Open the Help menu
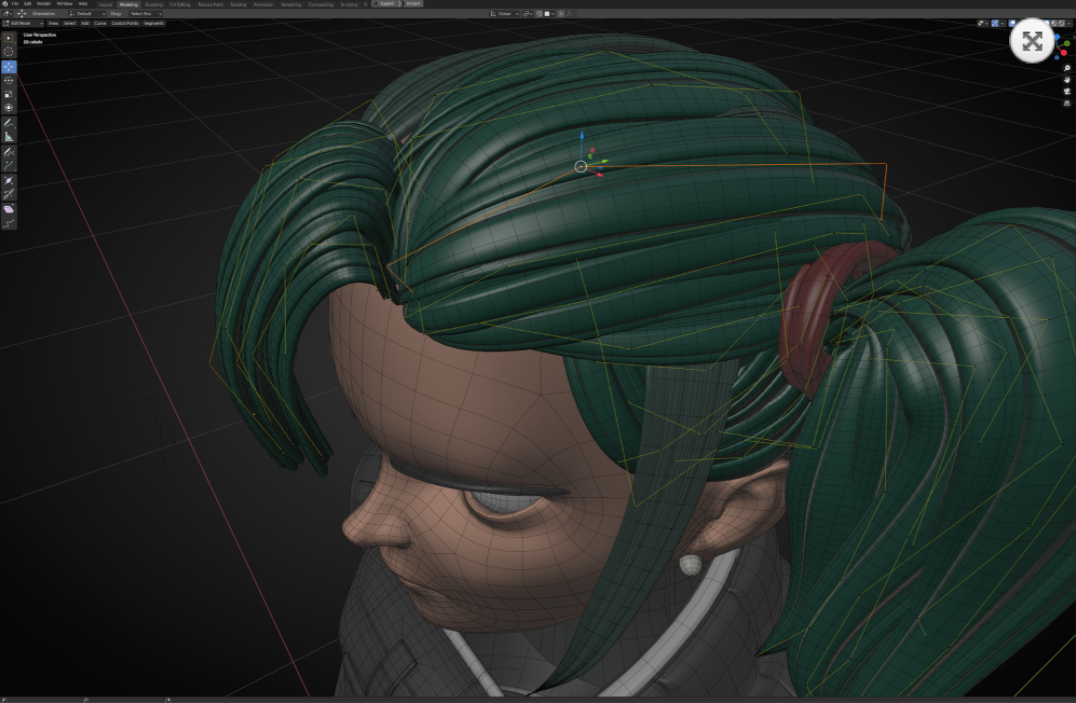The height and width of the screenshot is (703, 1076). [82, 3]
